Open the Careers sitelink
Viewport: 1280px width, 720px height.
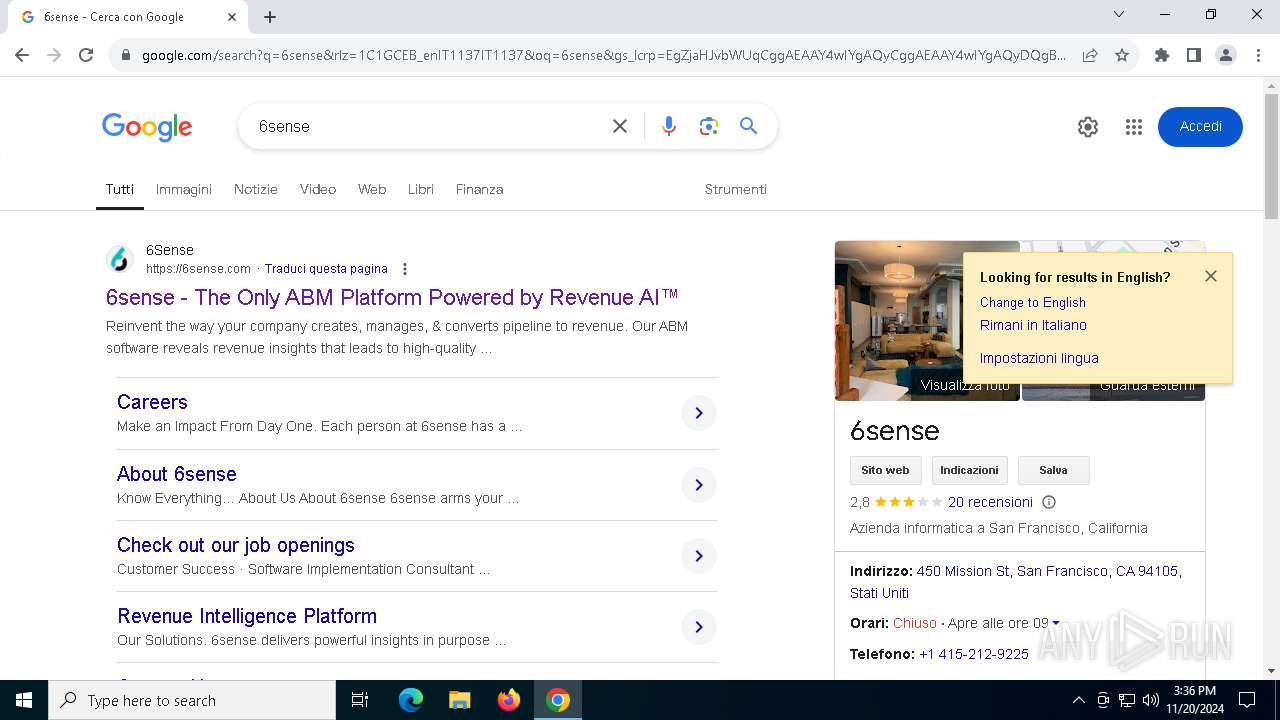[x=152, y=402]
